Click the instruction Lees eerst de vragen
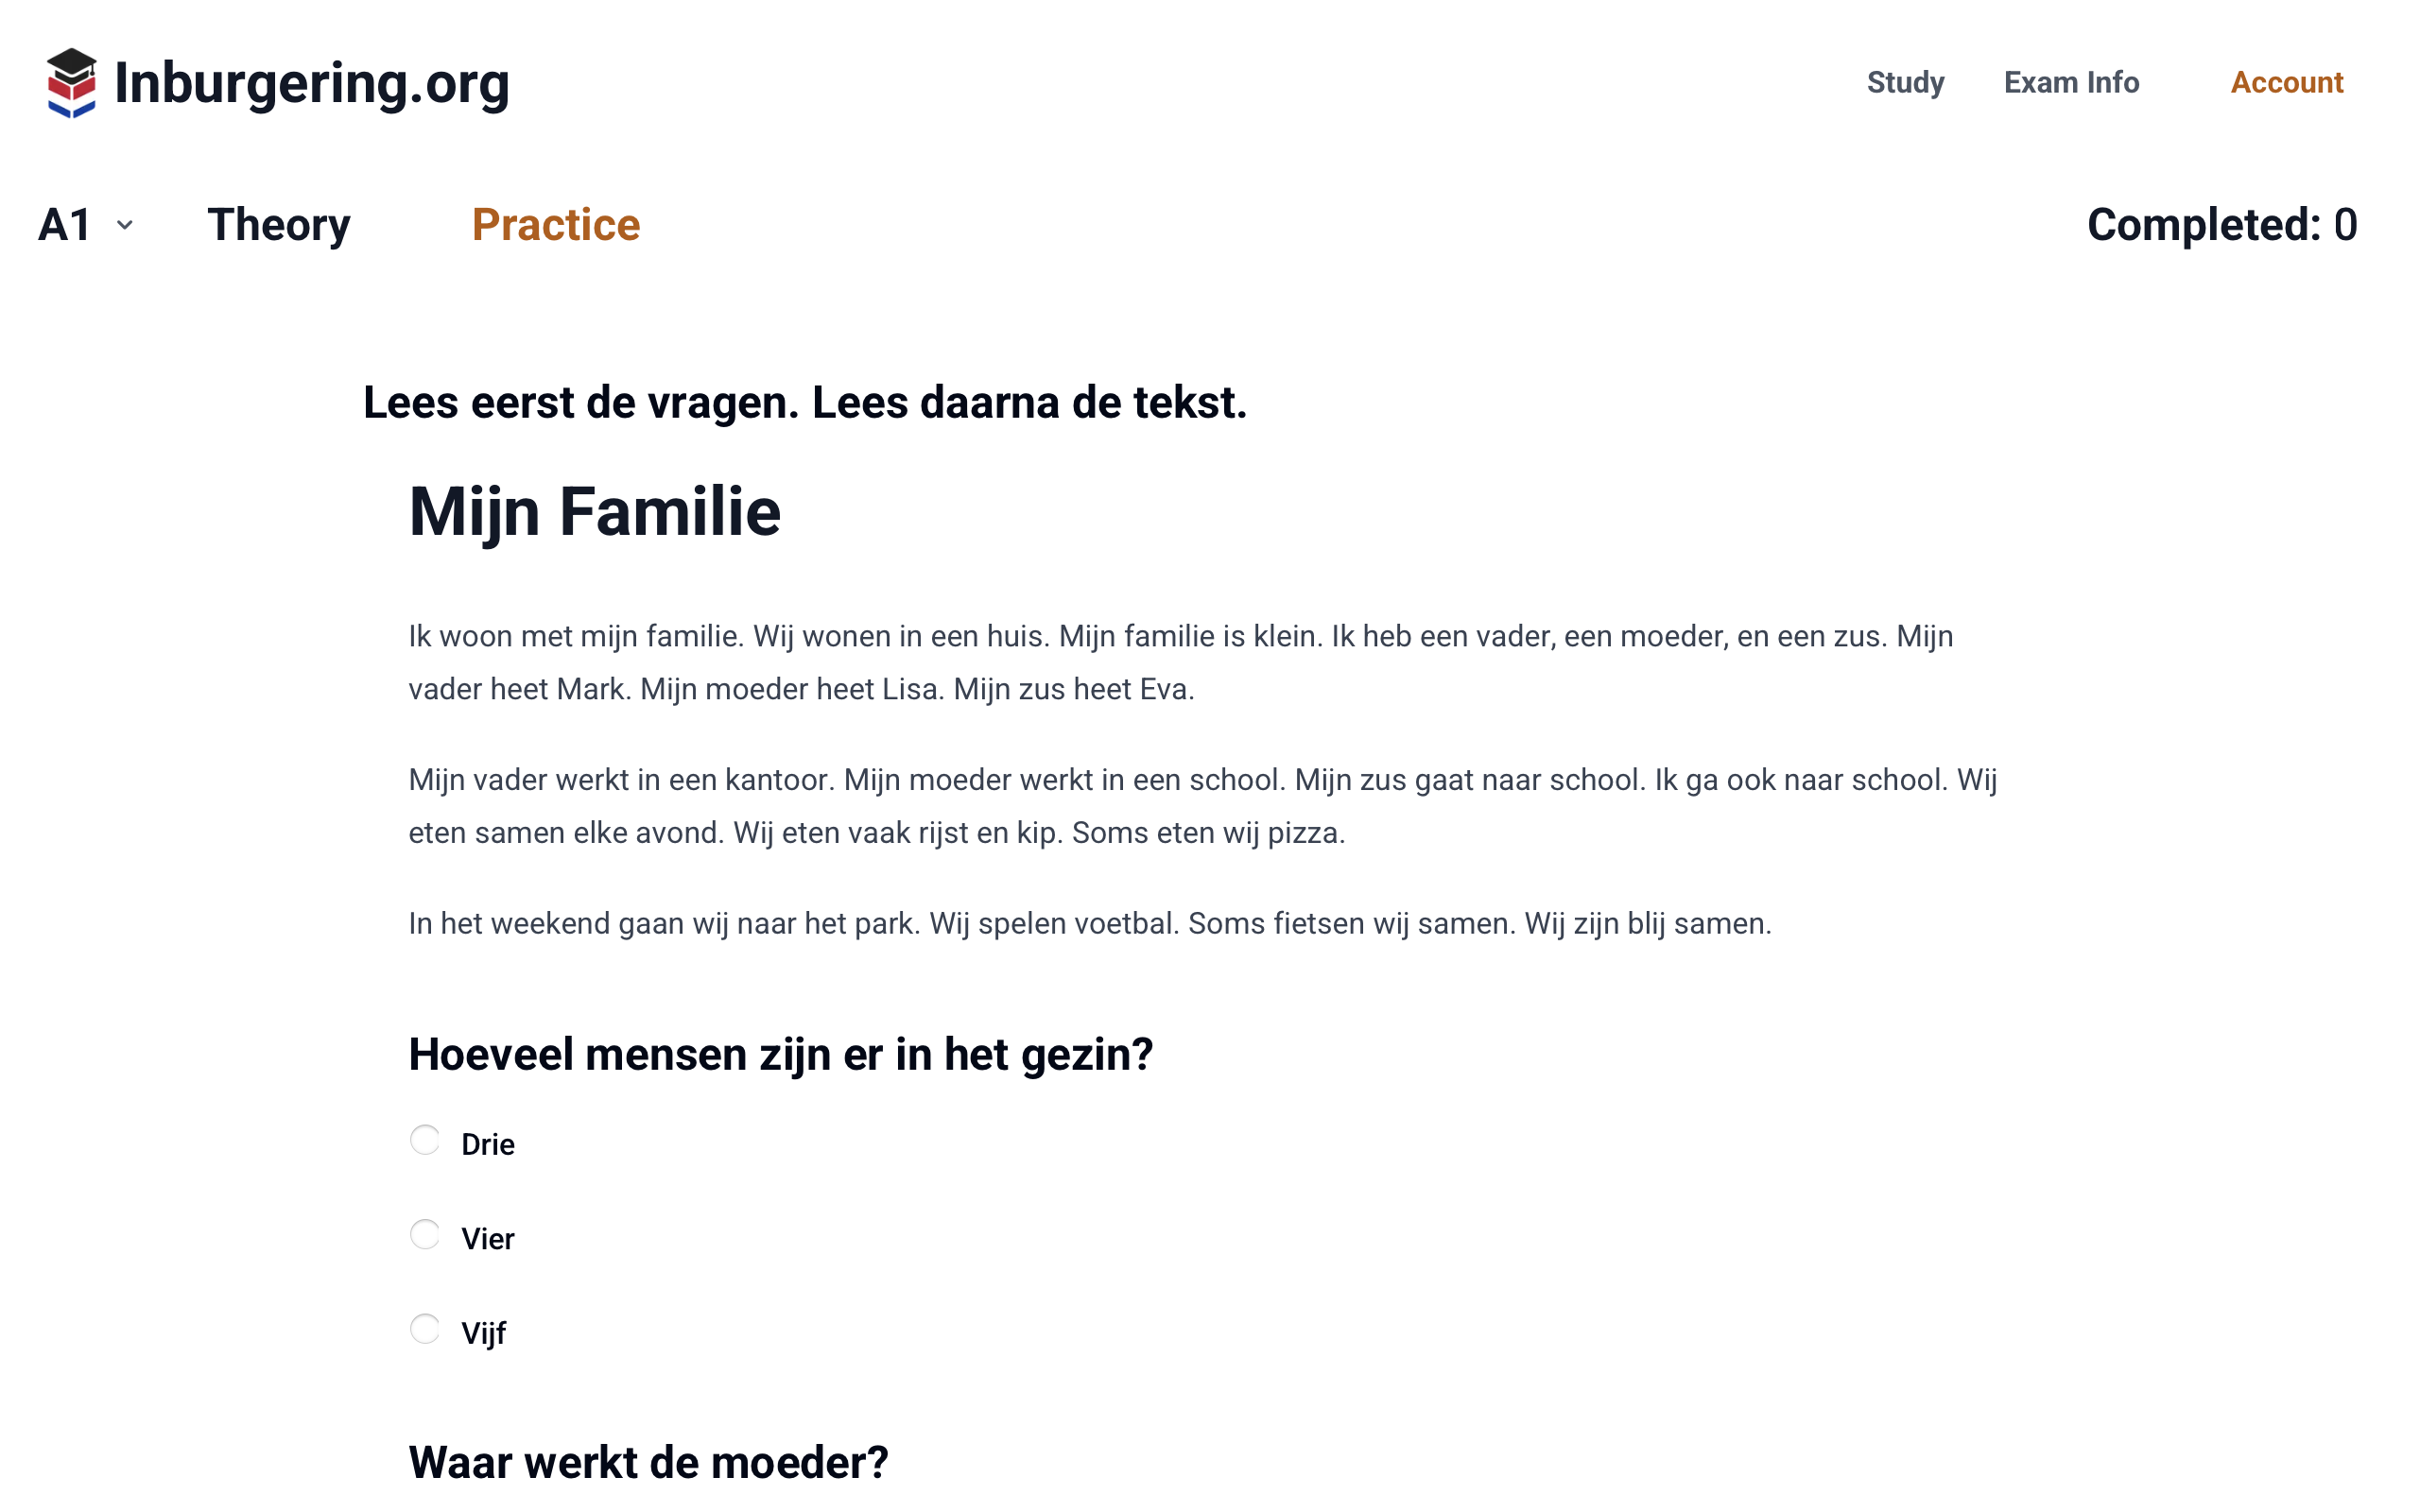Image resolution: width=2420 pixels, height=1512 pixels. (x=805, y=403)
